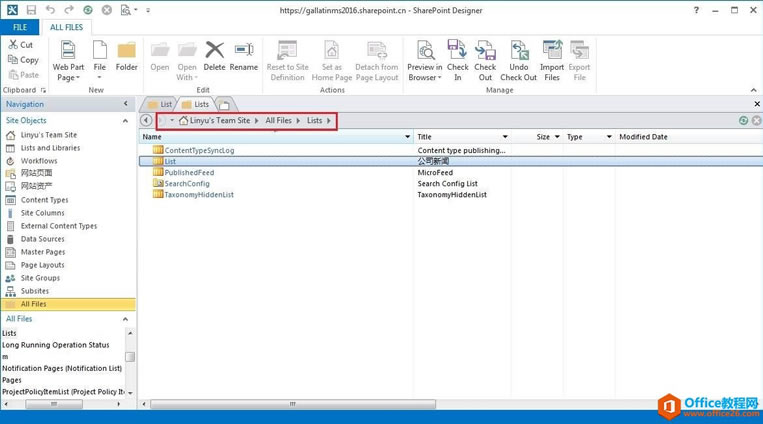Open Master Pages in Site Objects
This screenshot has height=424, width=763.
(x=42, y=252)
